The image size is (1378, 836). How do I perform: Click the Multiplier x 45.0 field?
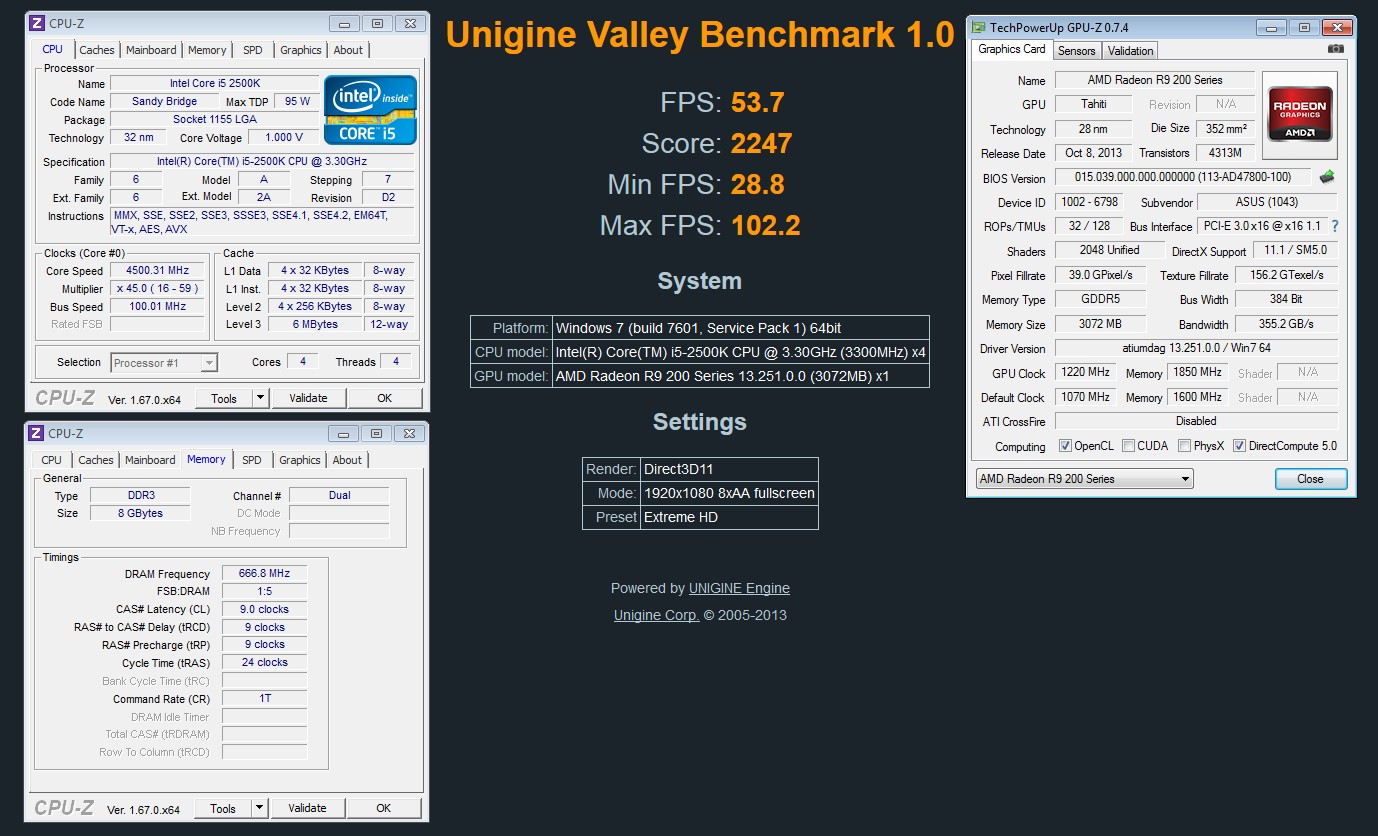tap(158, 289)
